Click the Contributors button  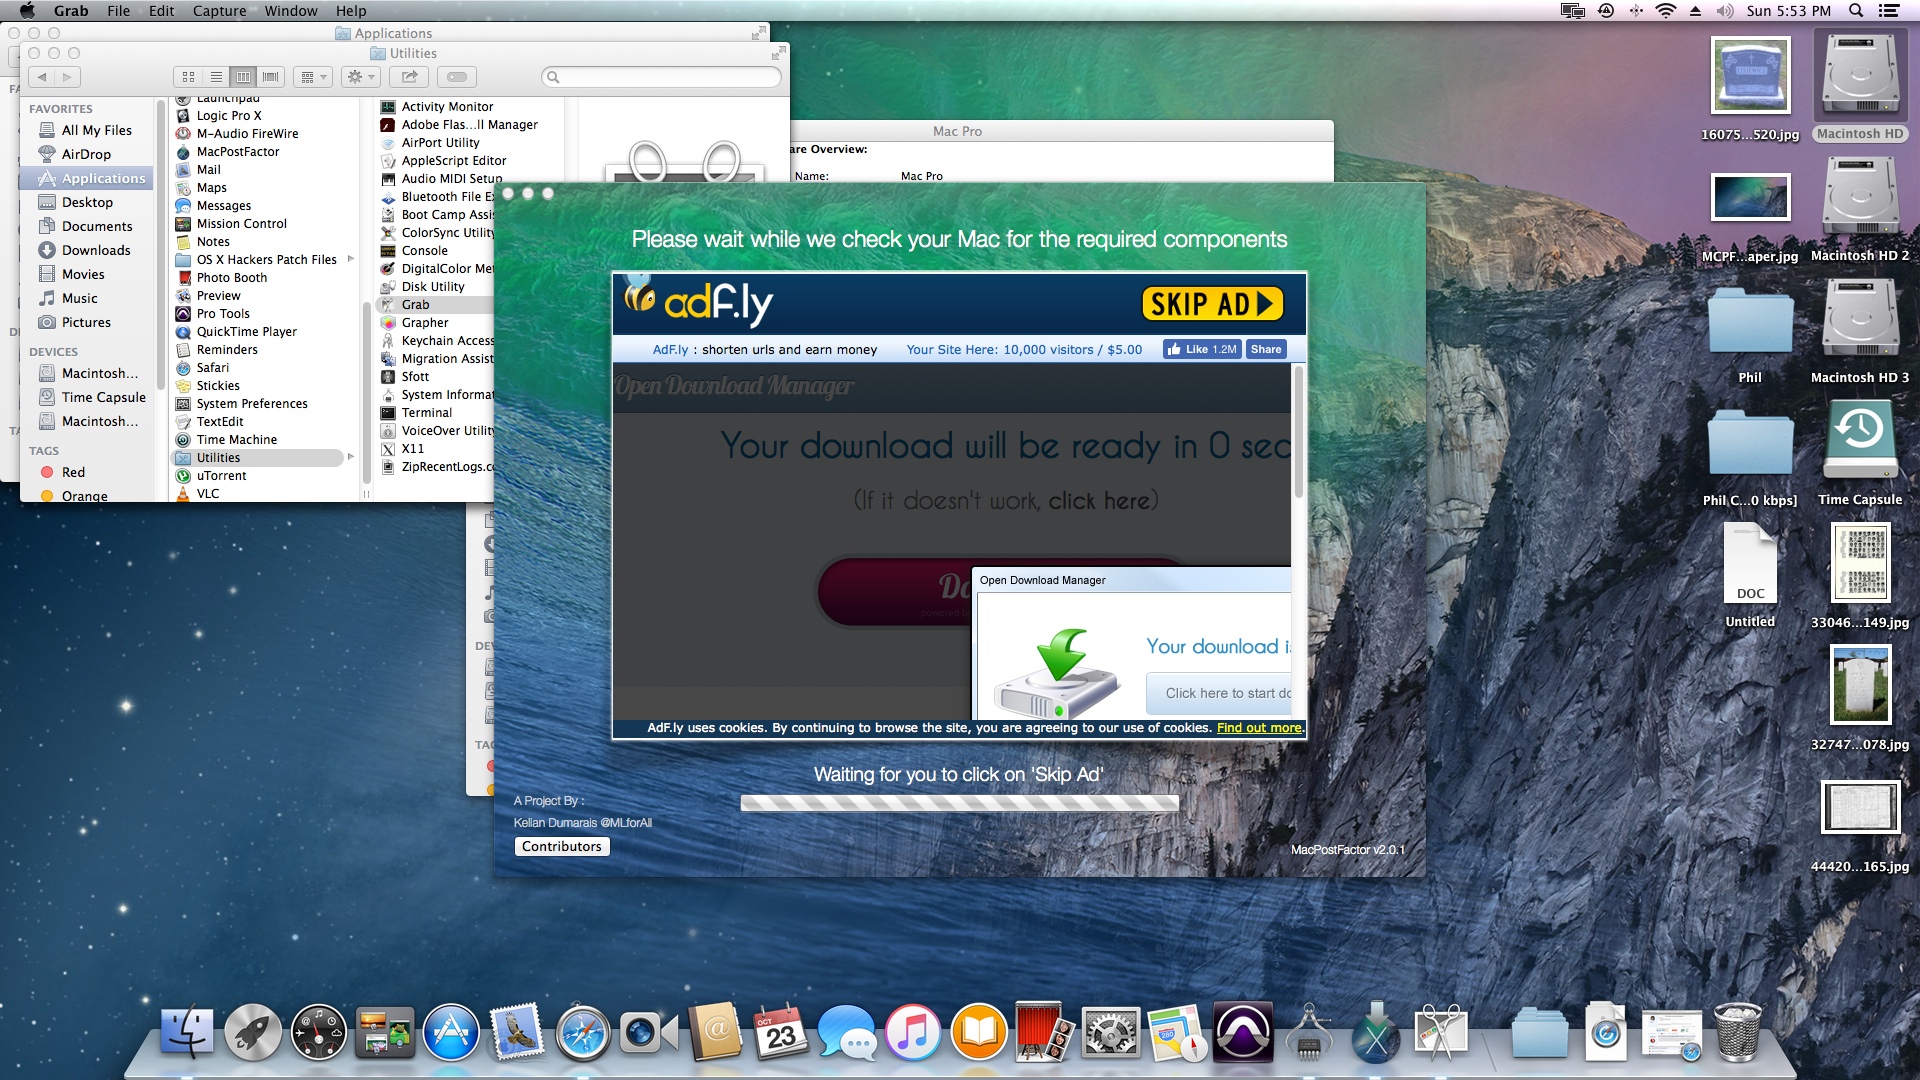[x=561, y=846]
